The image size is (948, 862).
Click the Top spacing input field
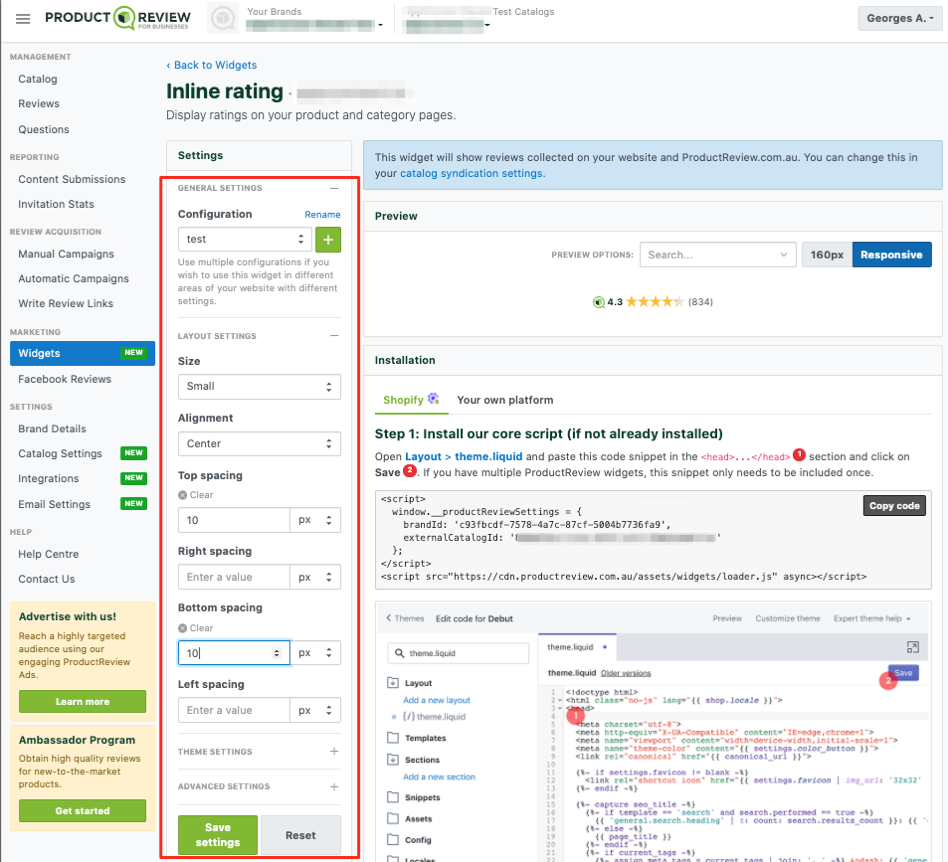(x=234, y=520)
